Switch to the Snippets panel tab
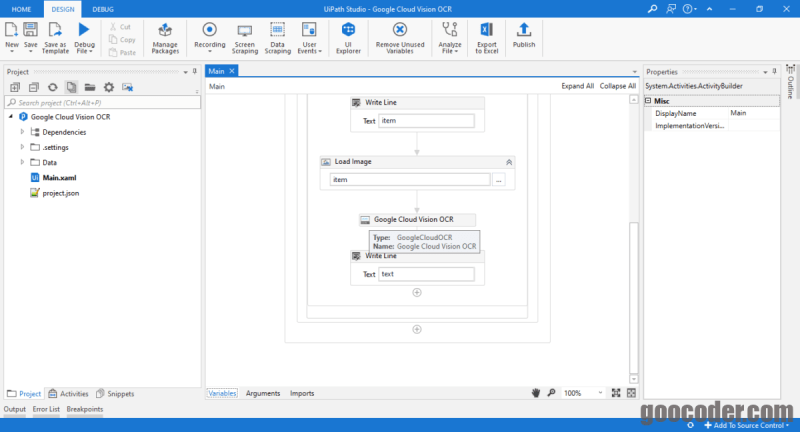The image size is (800, 432). click(x=115, y=394)
